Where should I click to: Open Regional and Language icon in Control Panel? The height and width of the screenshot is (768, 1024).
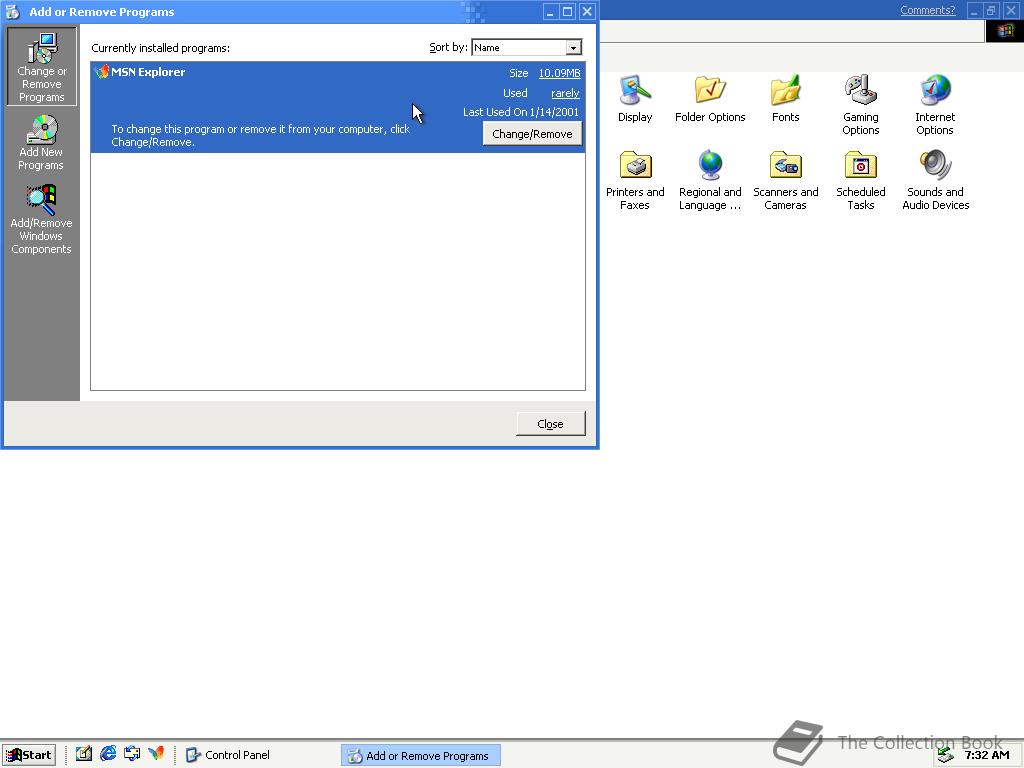[710, 180]
